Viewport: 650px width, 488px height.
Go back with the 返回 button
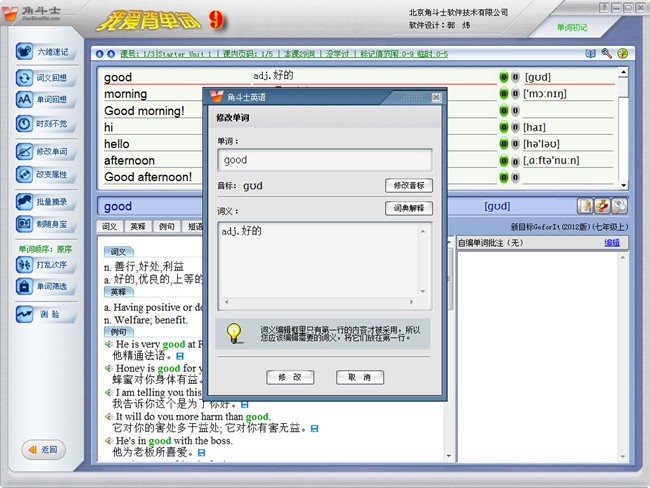44,449
